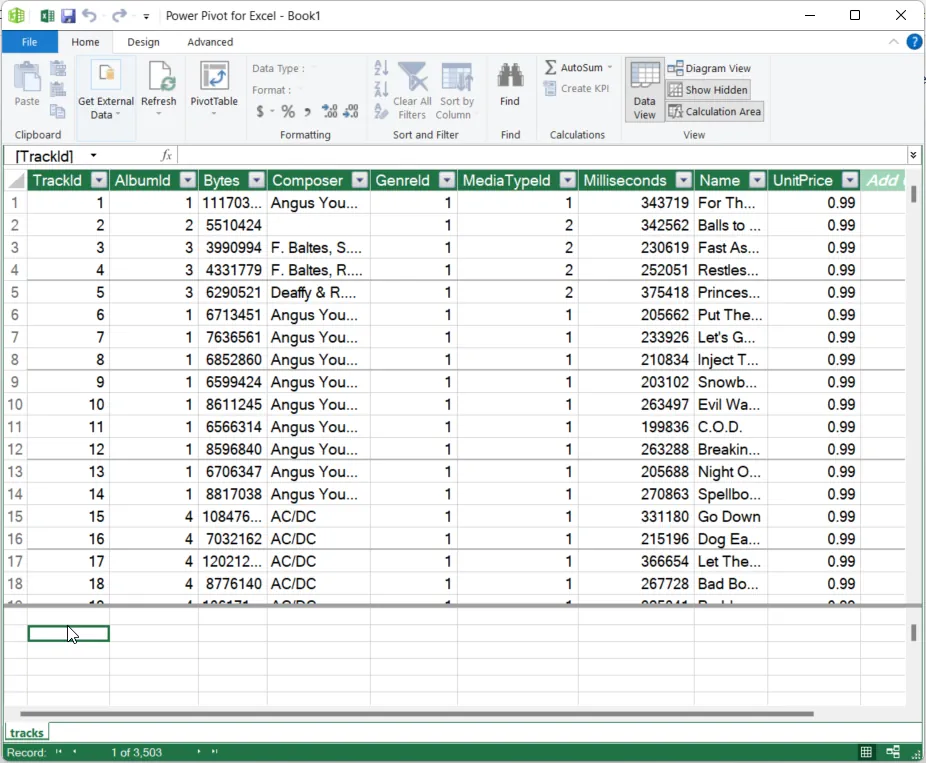Click Sort by Column
This screenshot has height=763, width=926.
point(457,91)
